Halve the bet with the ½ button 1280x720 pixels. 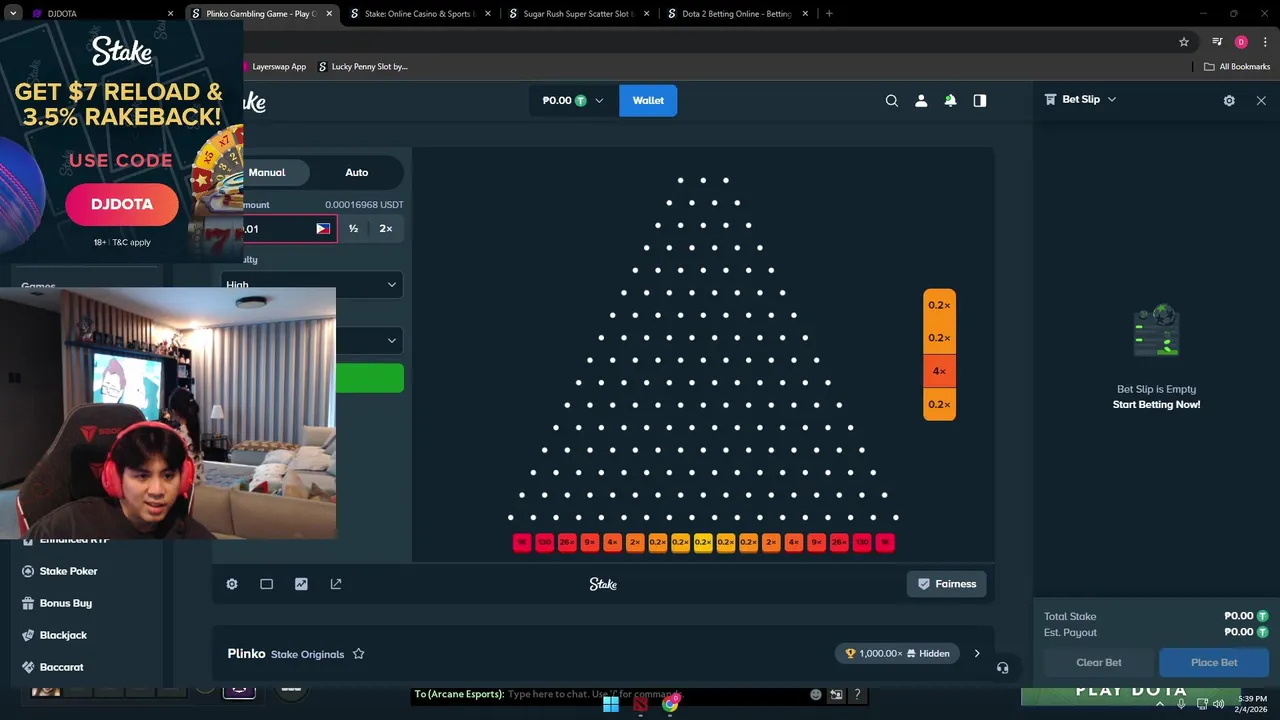[x=353, y=229]
